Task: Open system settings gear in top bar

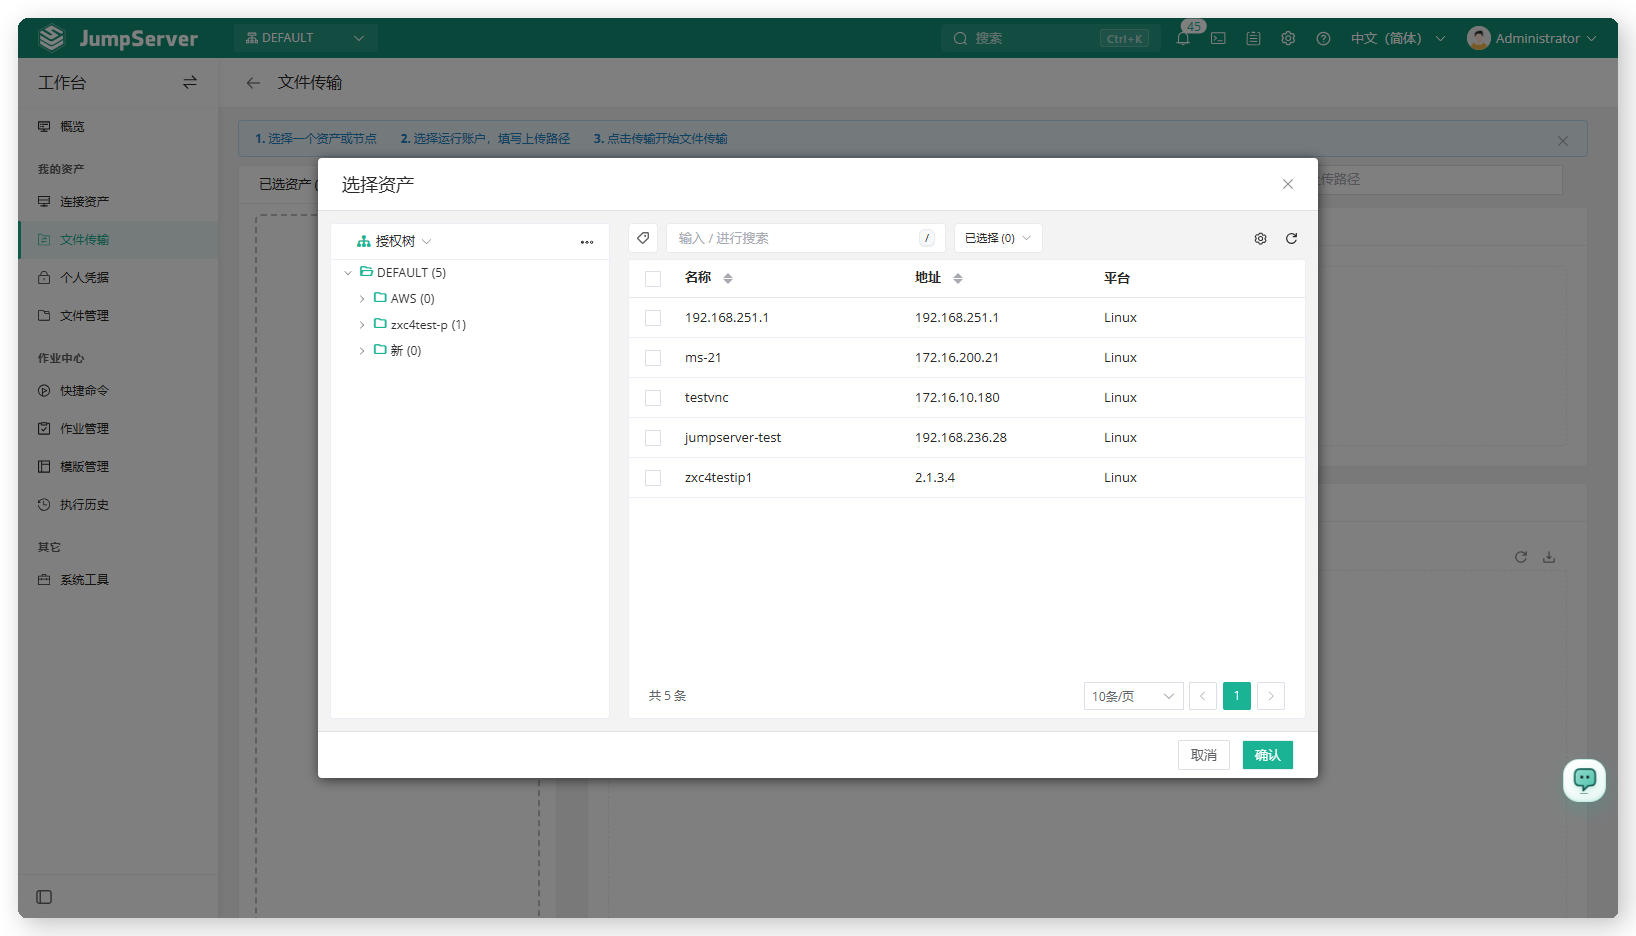Action: (x=1288, y=38)
